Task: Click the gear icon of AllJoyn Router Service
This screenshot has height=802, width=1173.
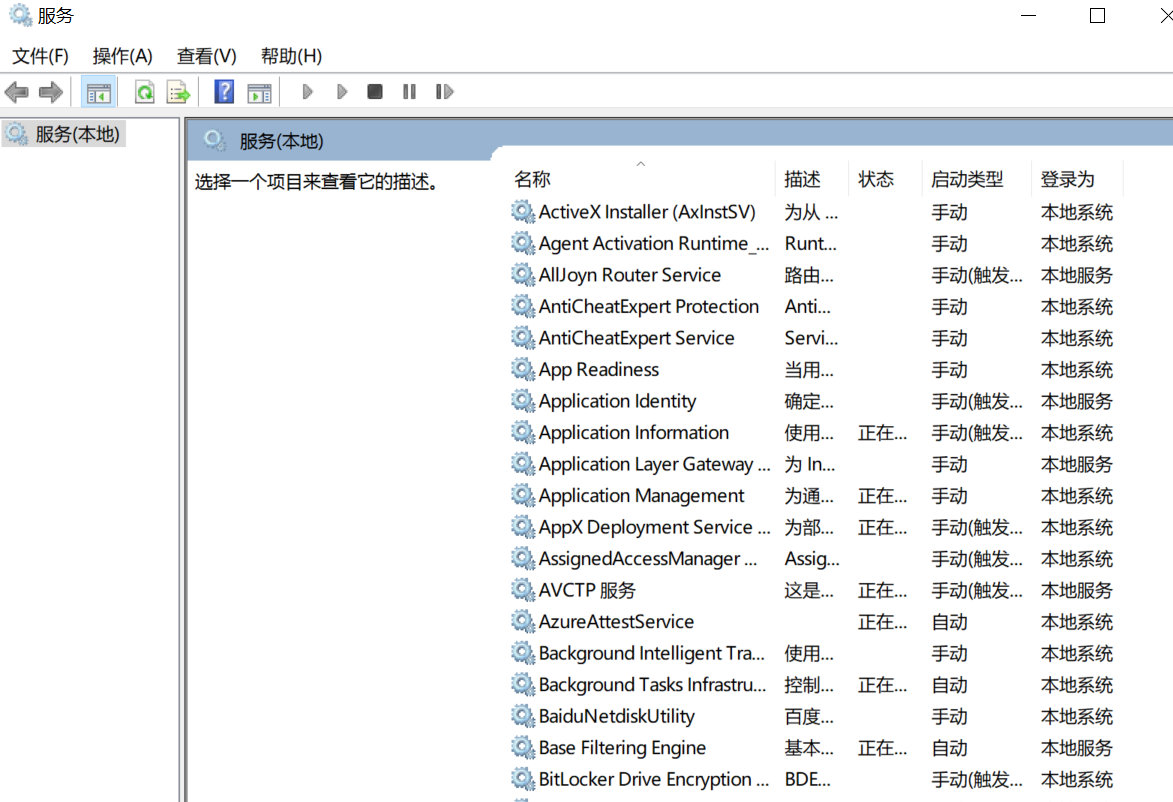Action: (522, 275)
